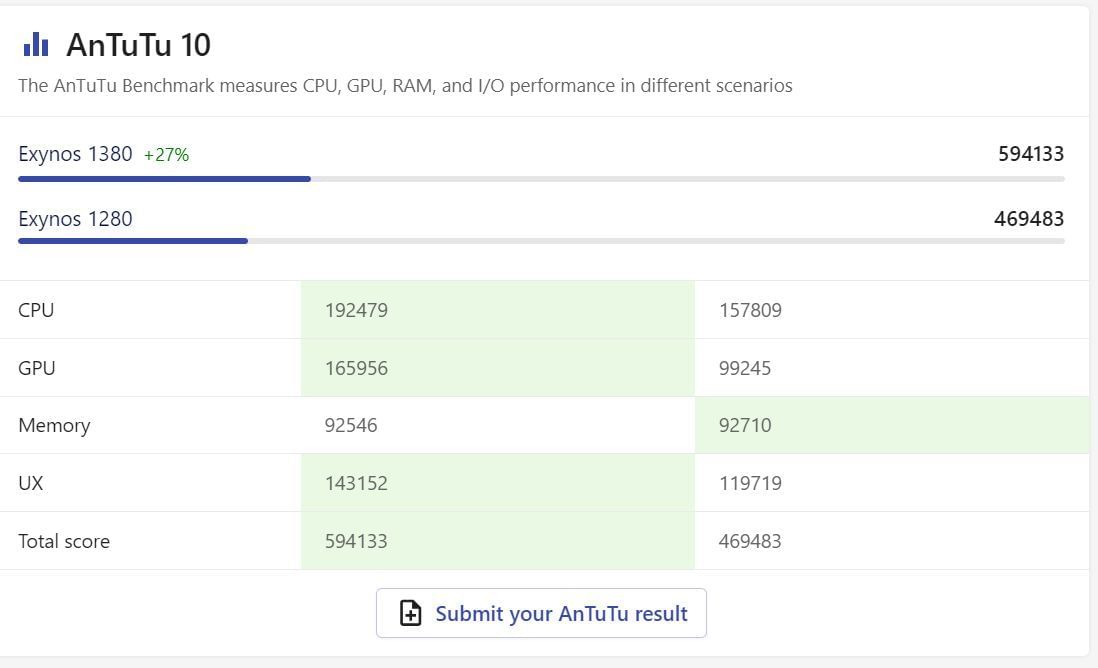Click the bar chart icon beside AnTuTu 10

[35, 44]
